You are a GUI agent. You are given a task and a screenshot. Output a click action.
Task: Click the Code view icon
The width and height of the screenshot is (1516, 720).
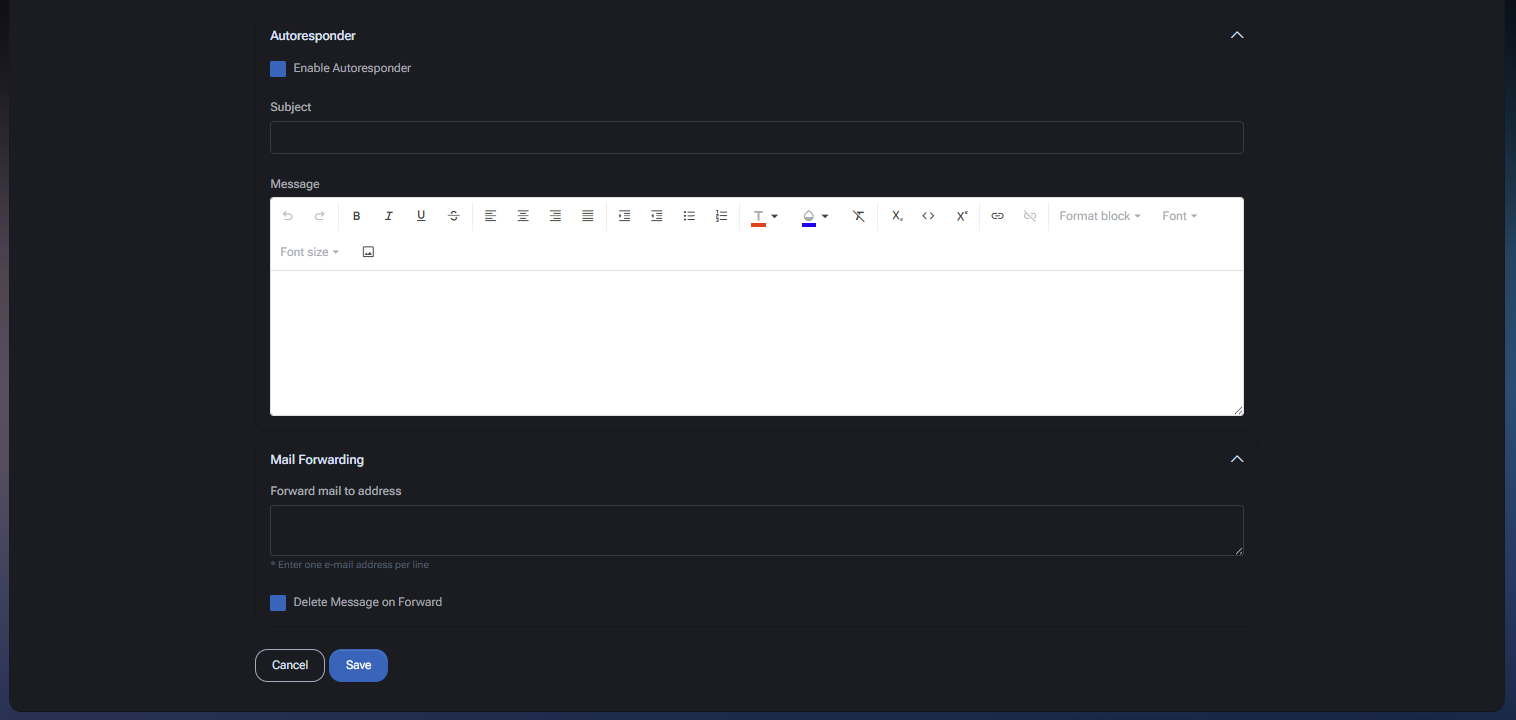coord(928,215)
